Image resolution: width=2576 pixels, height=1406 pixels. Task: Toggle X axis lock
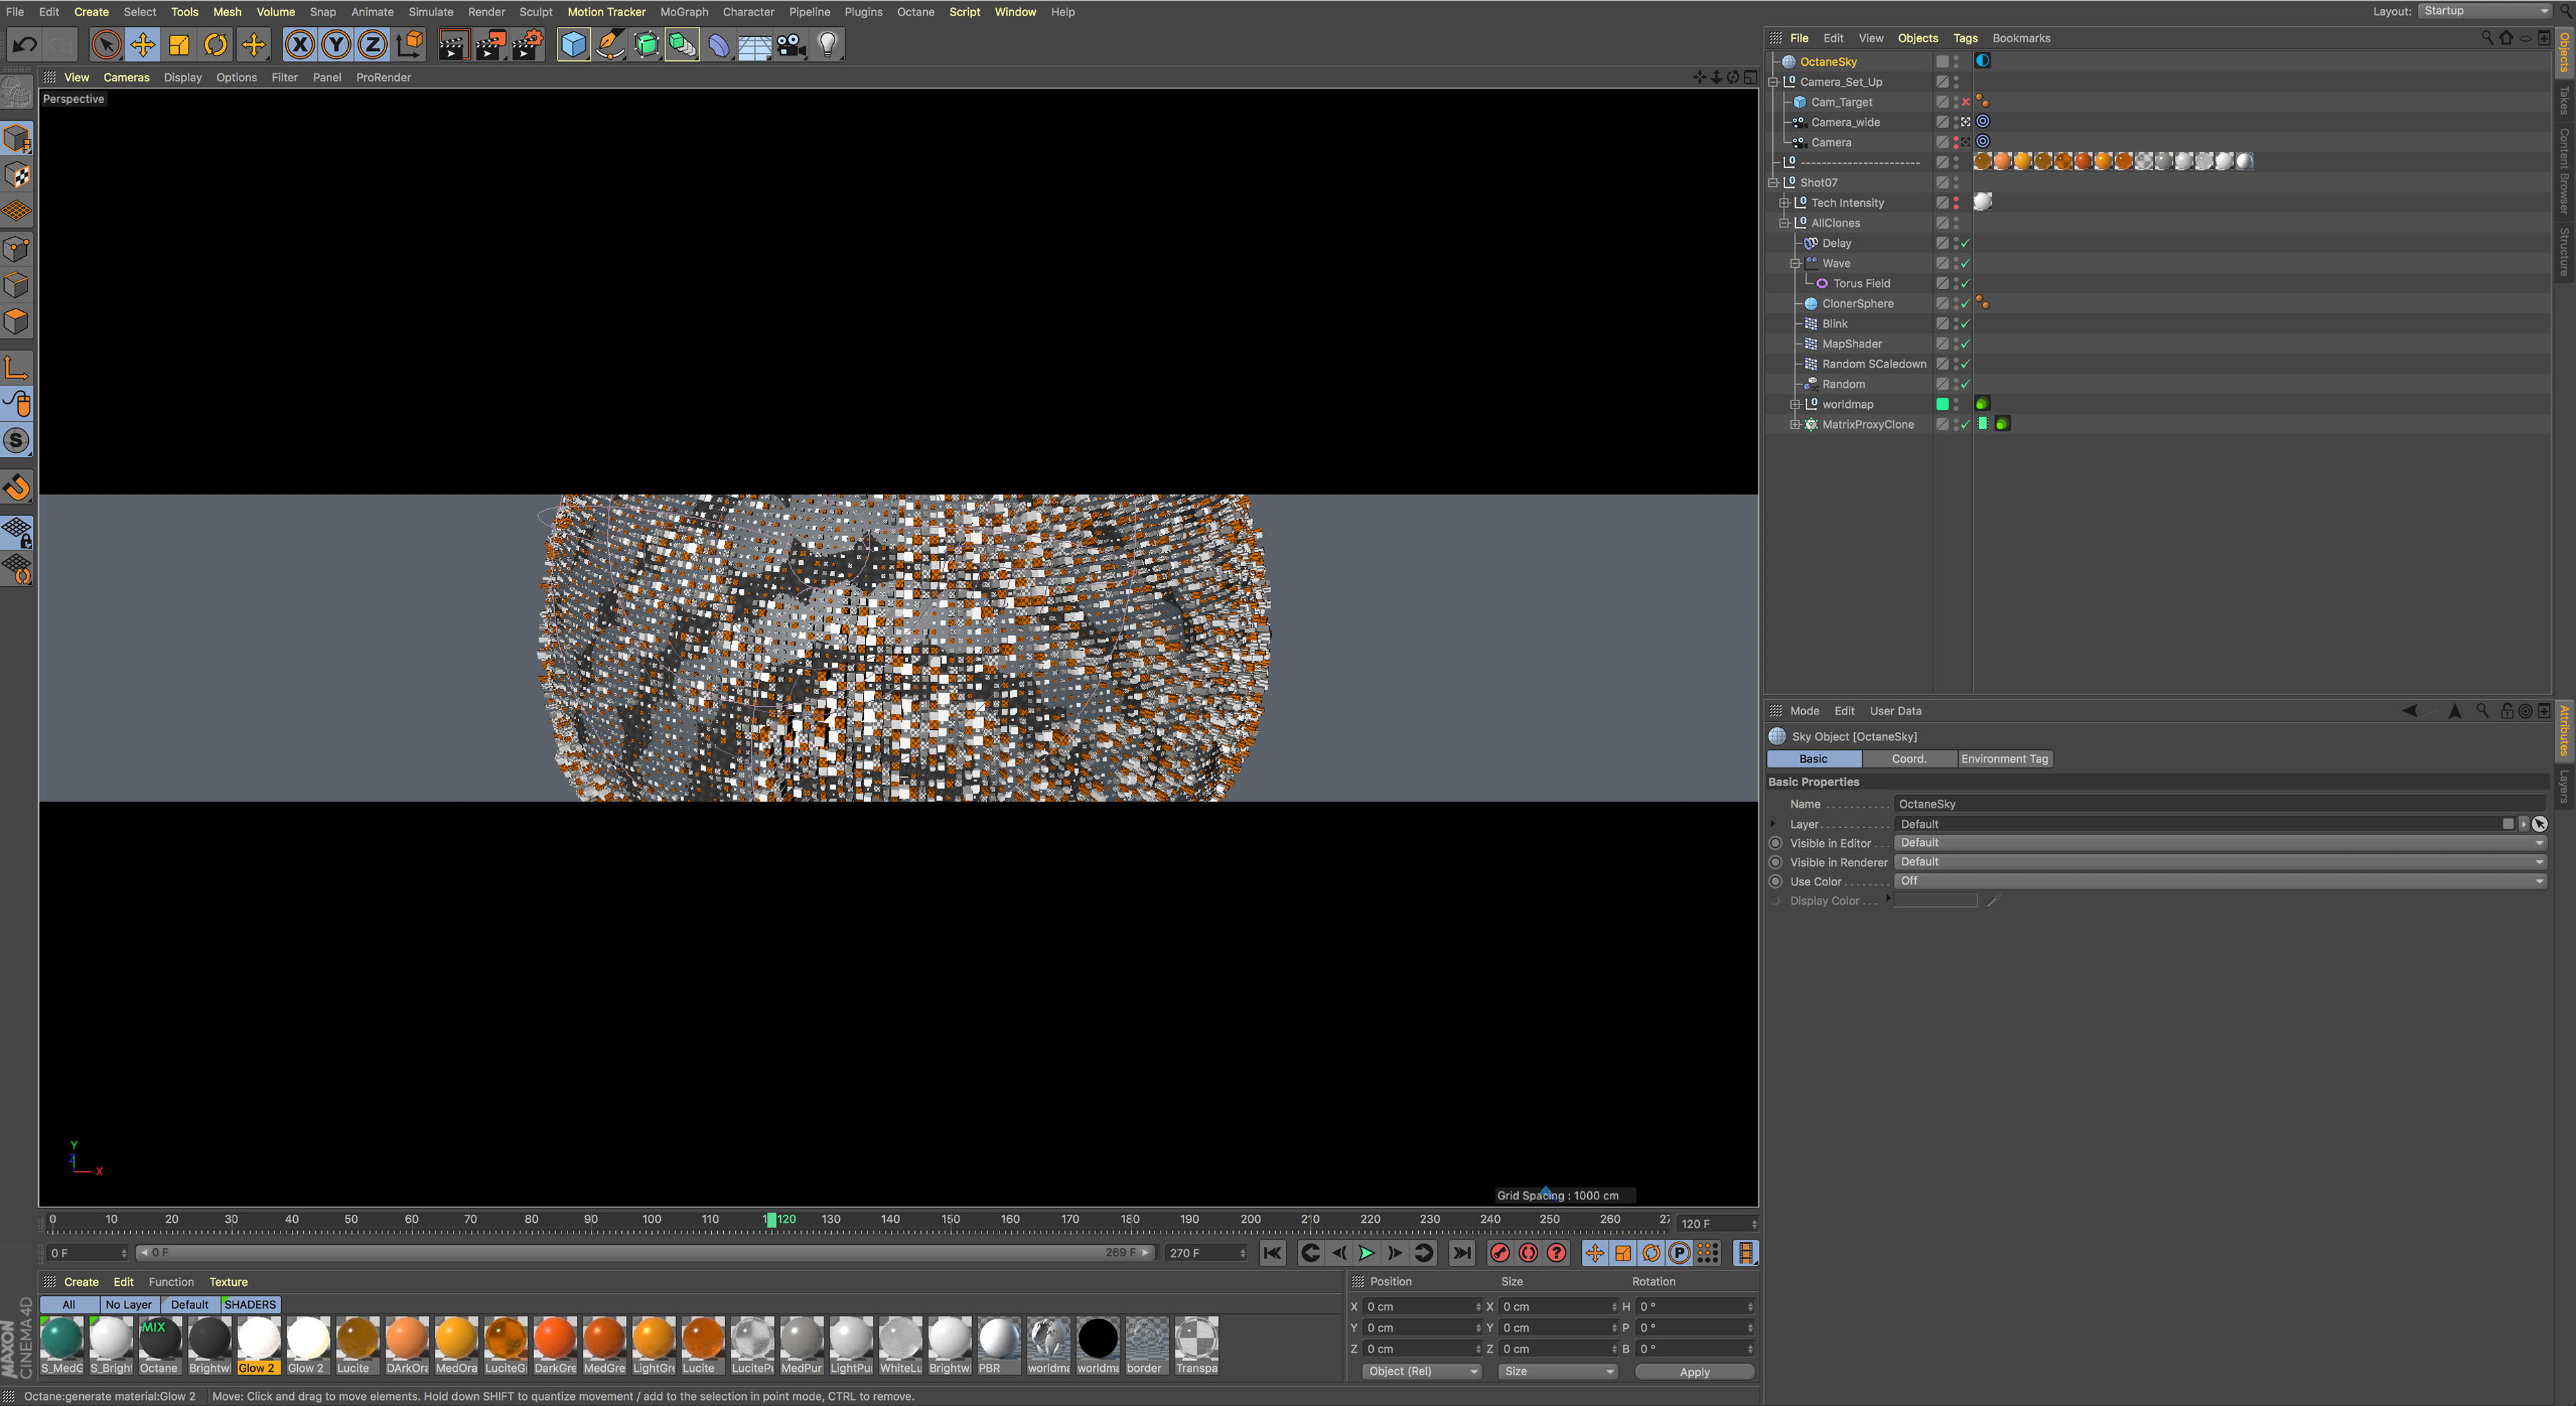299,45
